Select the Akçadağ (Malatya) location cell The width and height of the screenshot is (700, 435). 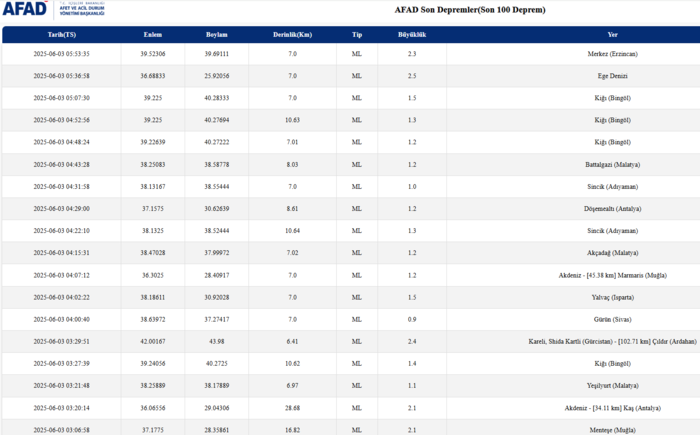(x=612, y=253)
